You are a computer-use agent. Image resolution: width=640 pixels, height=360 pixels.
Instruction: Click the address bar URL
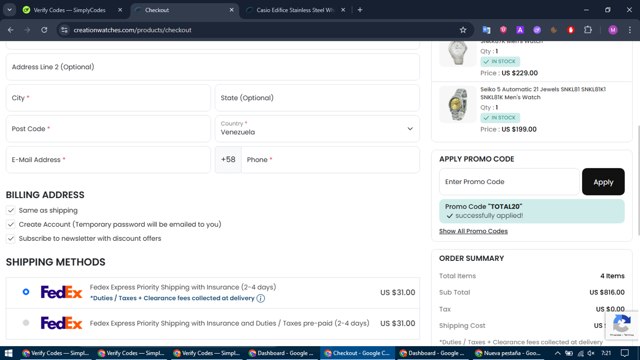[x=132, y=30]
